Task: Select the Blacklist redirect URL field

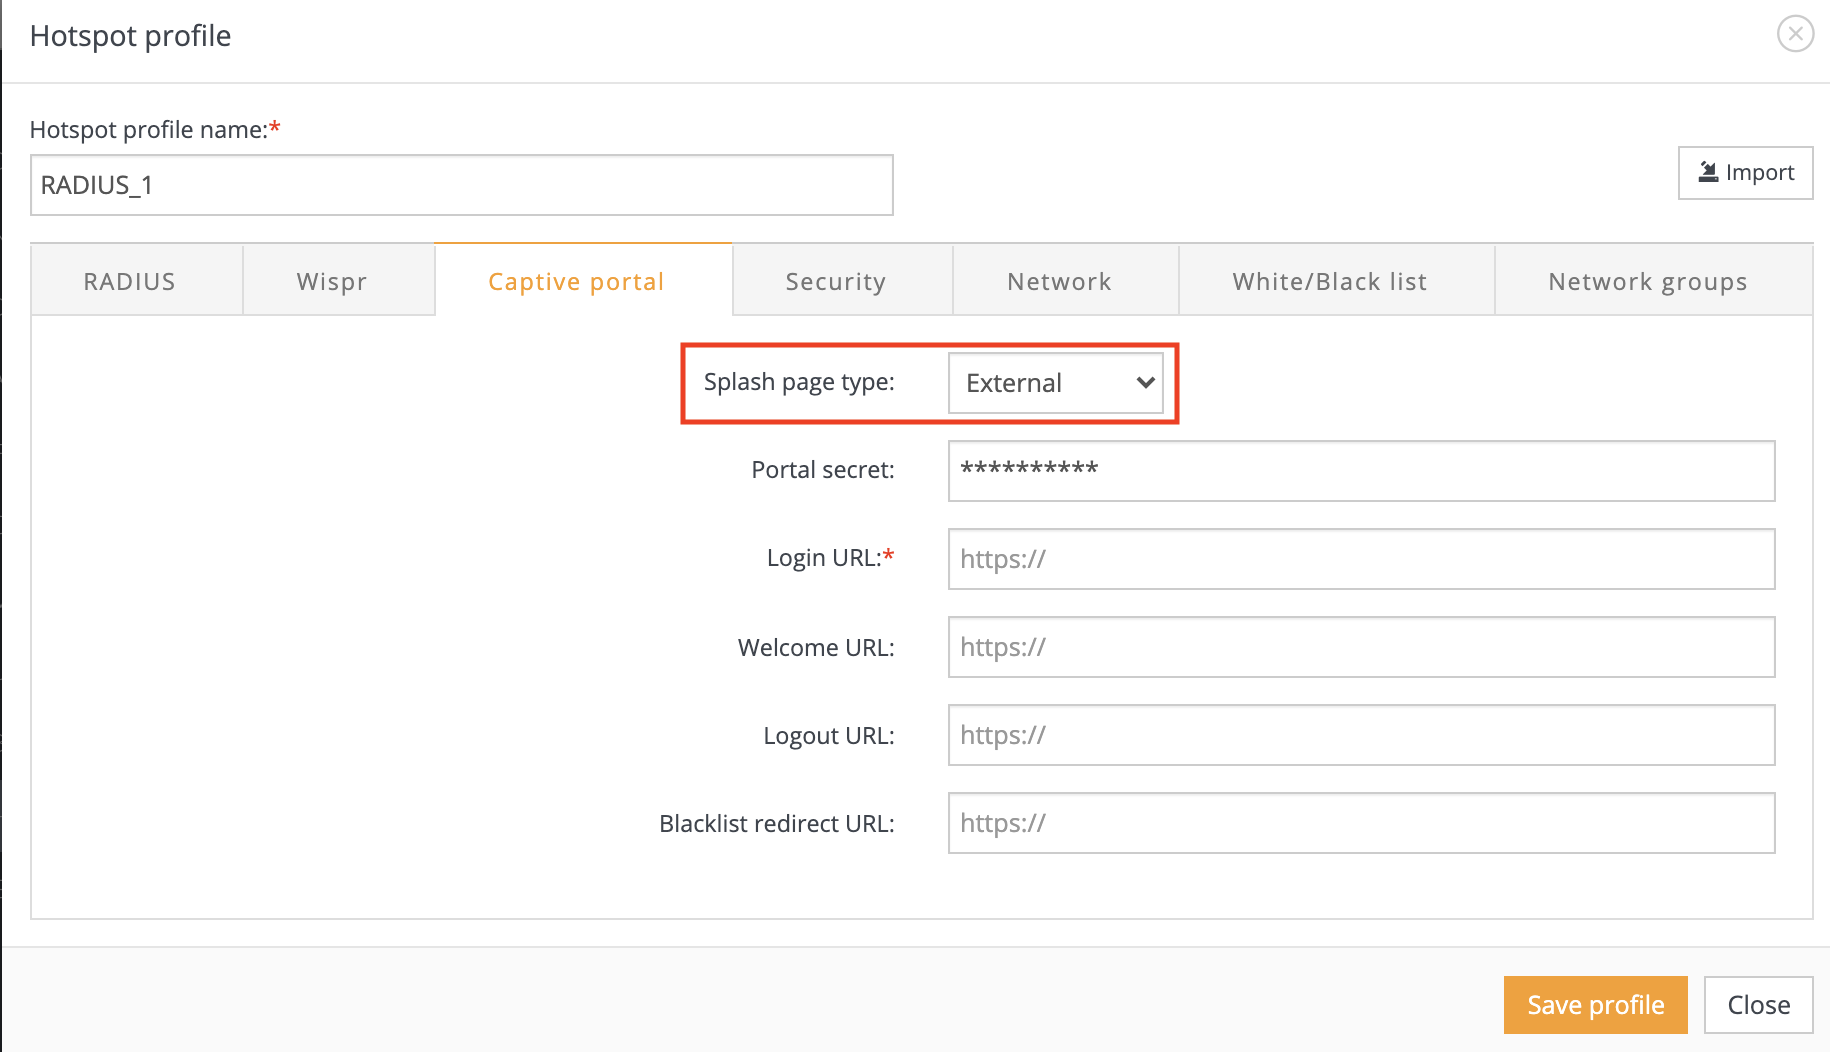Action: coord(1360,823)
